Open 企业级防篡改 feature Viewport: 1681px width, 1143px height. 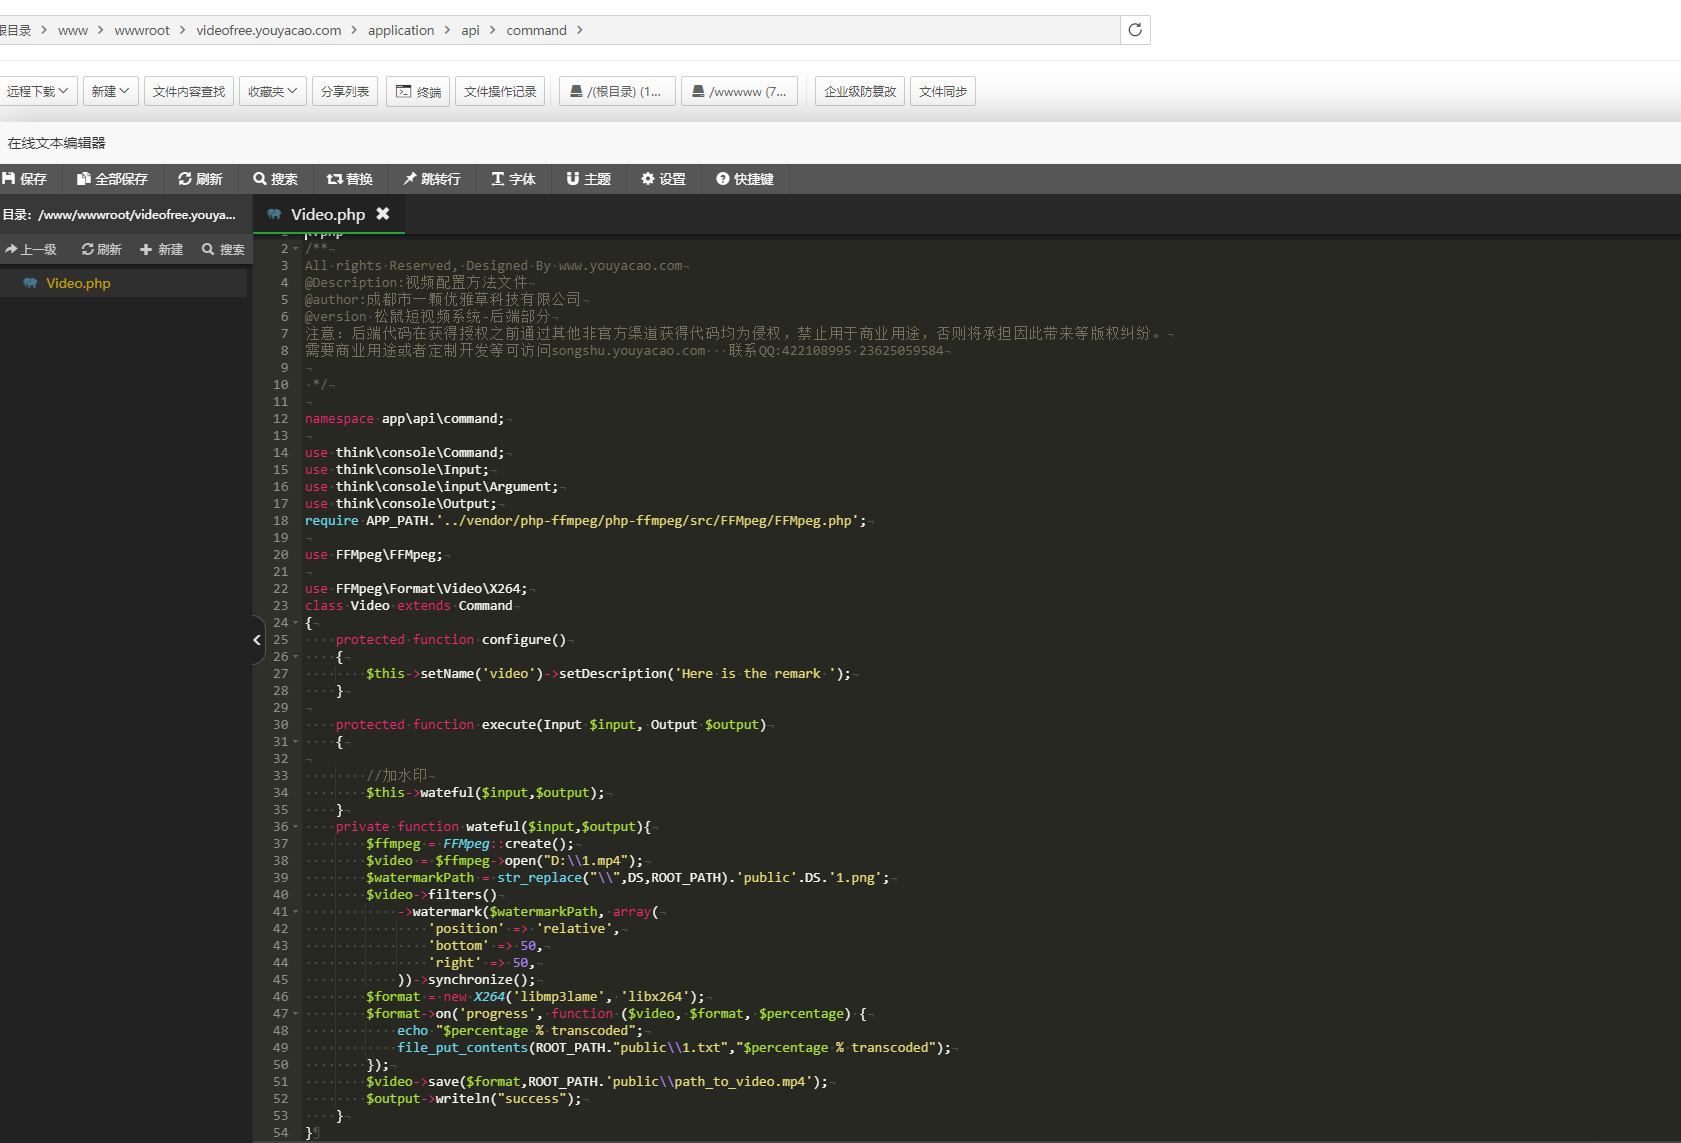pos(860,91)
